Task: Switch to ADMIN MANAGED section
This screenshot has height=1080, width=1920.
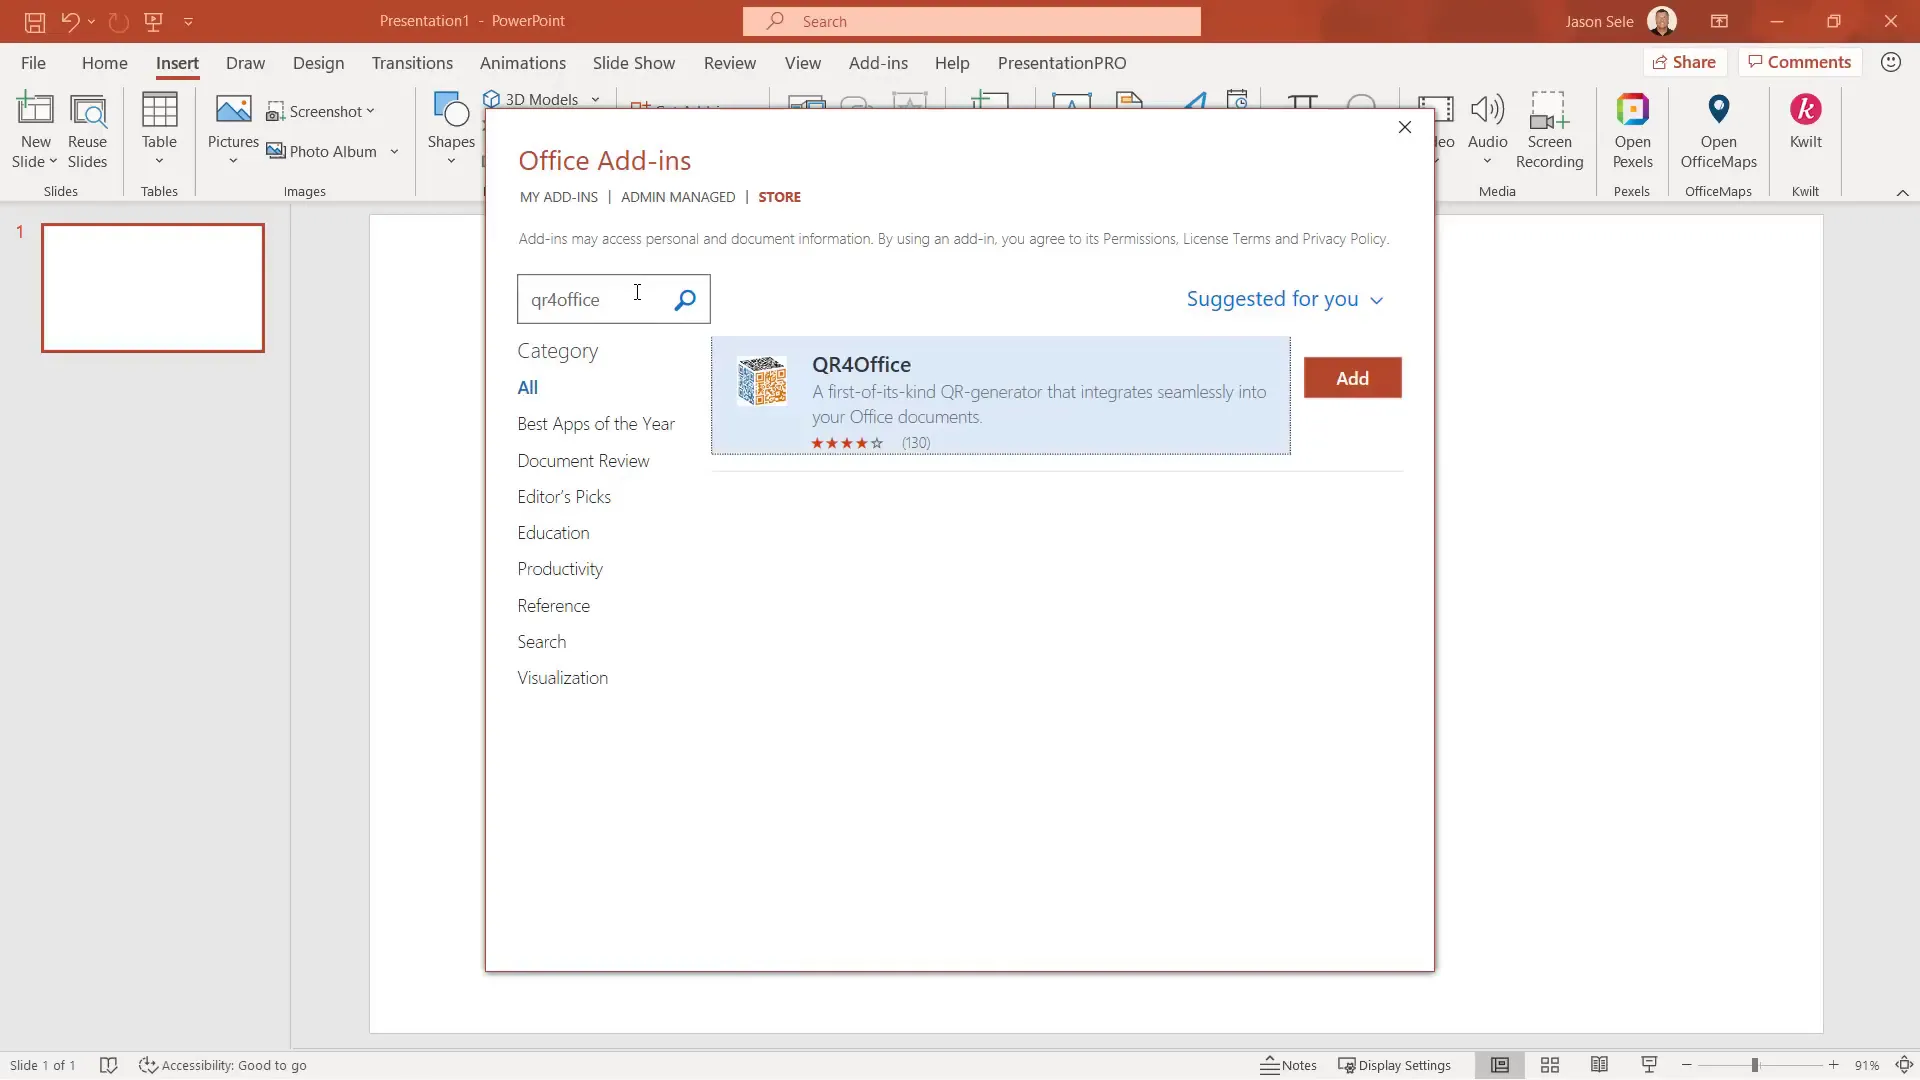Action: coord(678,197)
